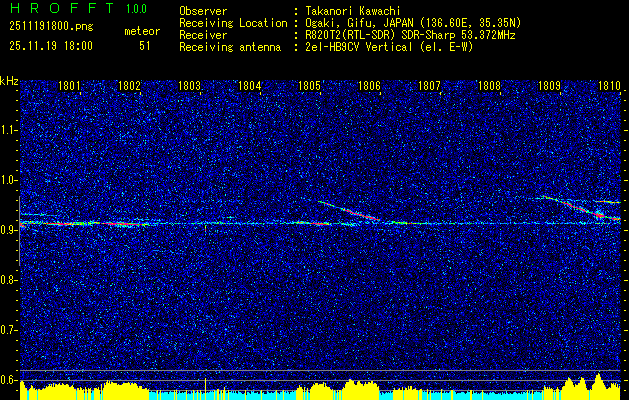Select the 1807 time marker
This screenshot has height=400, width=629.
(429, 85)
